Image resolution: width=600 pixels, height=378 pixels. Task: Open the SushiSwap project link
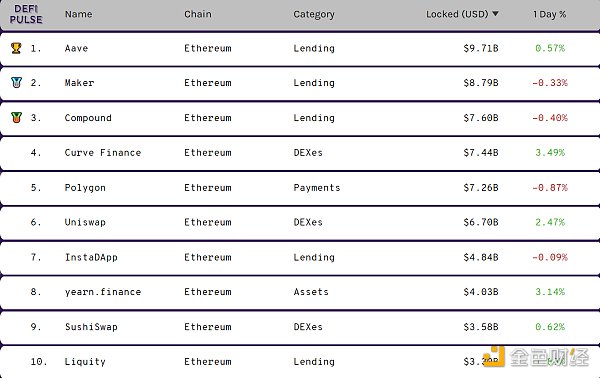[x=91, y=327]
